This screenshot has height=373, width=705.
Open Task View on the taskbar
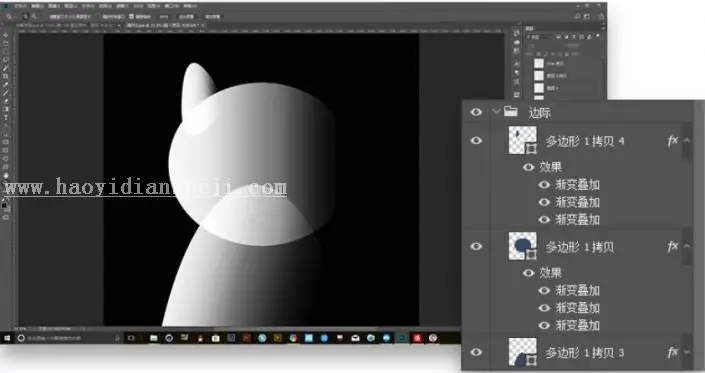(x=131, y=338)
